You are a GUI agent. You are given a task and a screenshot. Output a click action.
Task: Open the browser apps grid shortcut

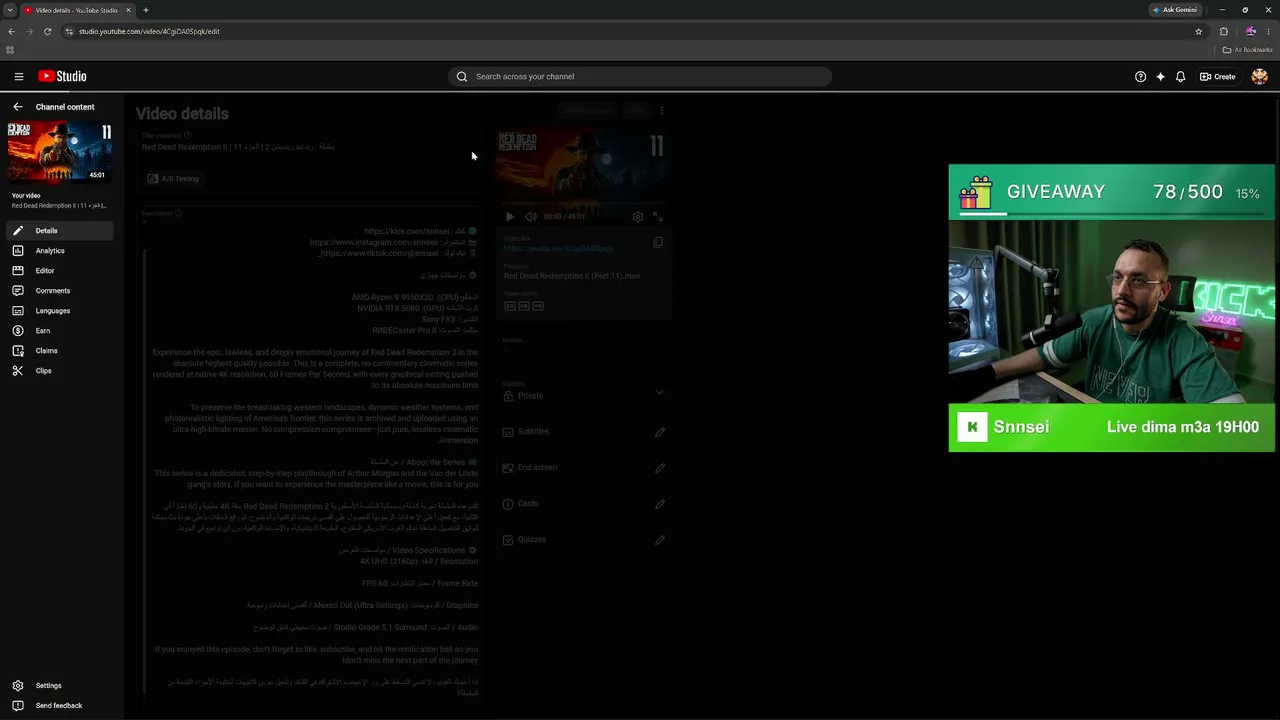(x=10, y=50)
